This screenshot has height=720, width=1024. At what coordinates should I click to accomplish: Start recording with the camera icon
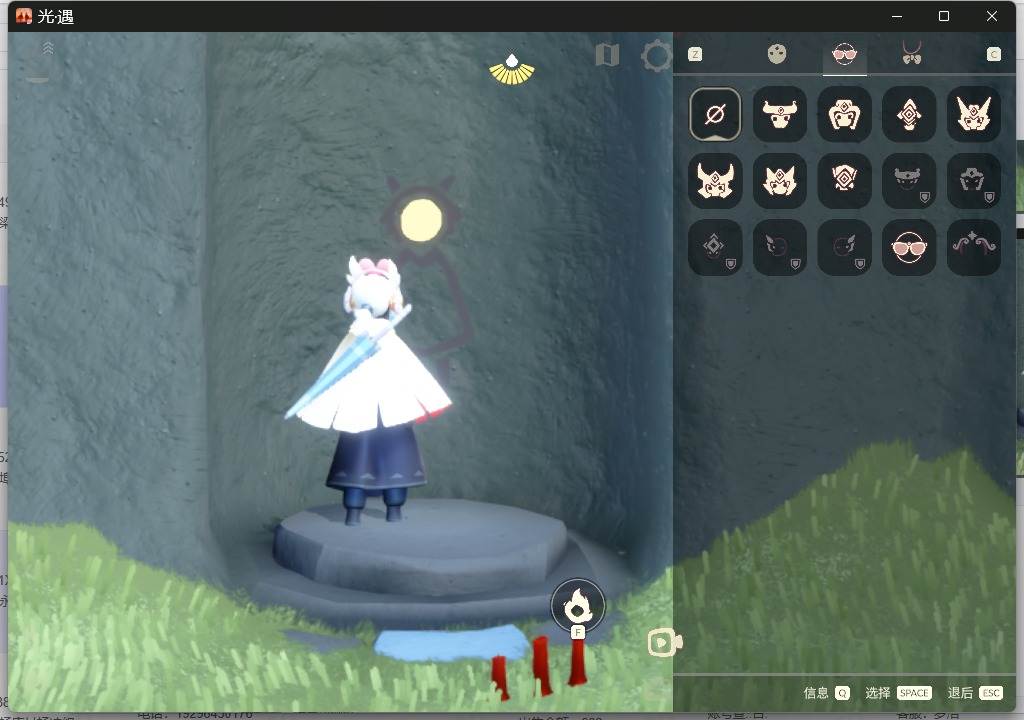[665, 642]
